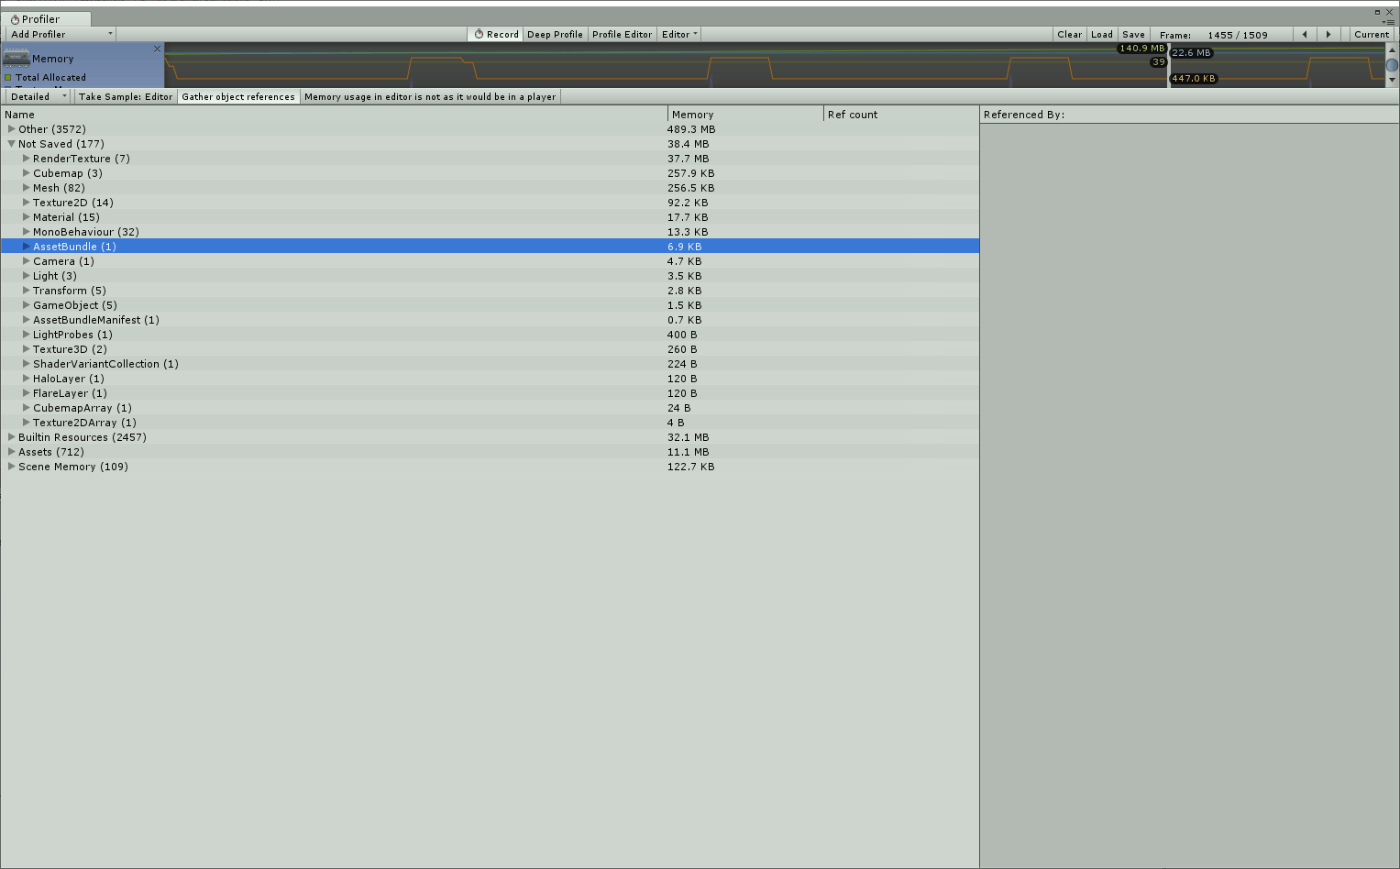
Task: Expand the Camera (1) node
Action: point(26,261)
